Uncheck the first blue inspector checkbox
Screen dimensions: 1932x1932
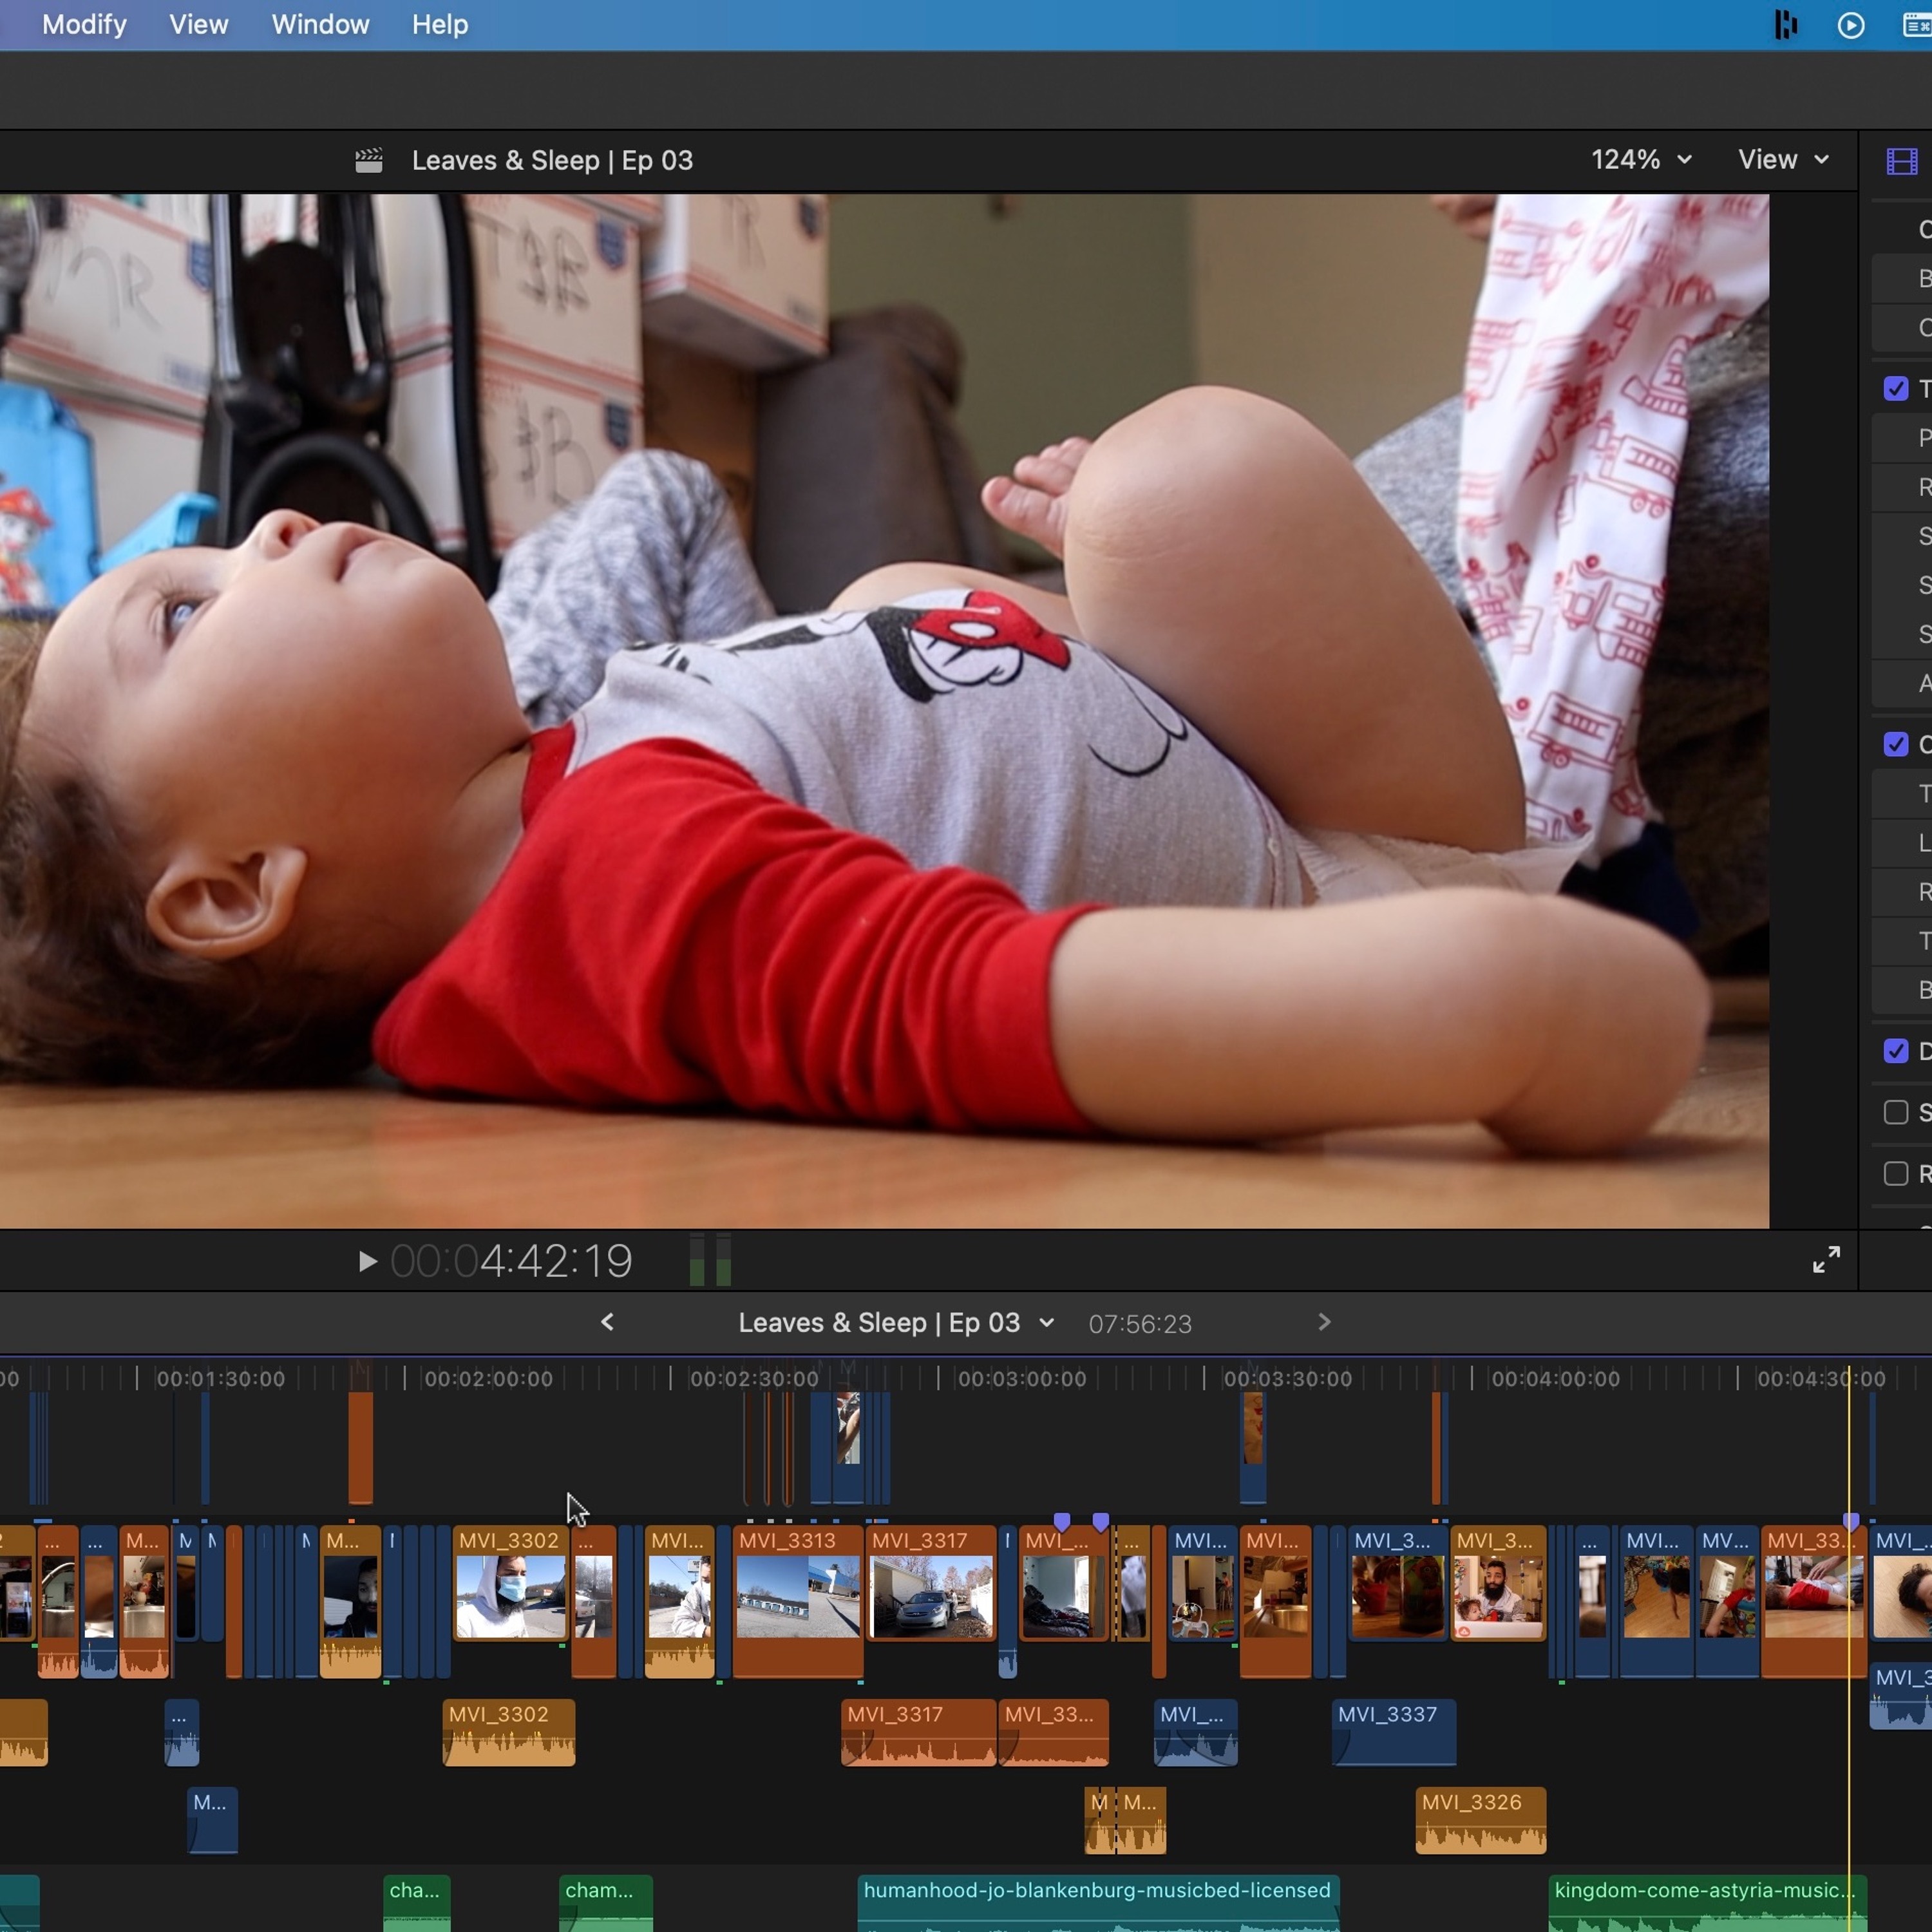pyautogui.click(x=1895, y=389)
